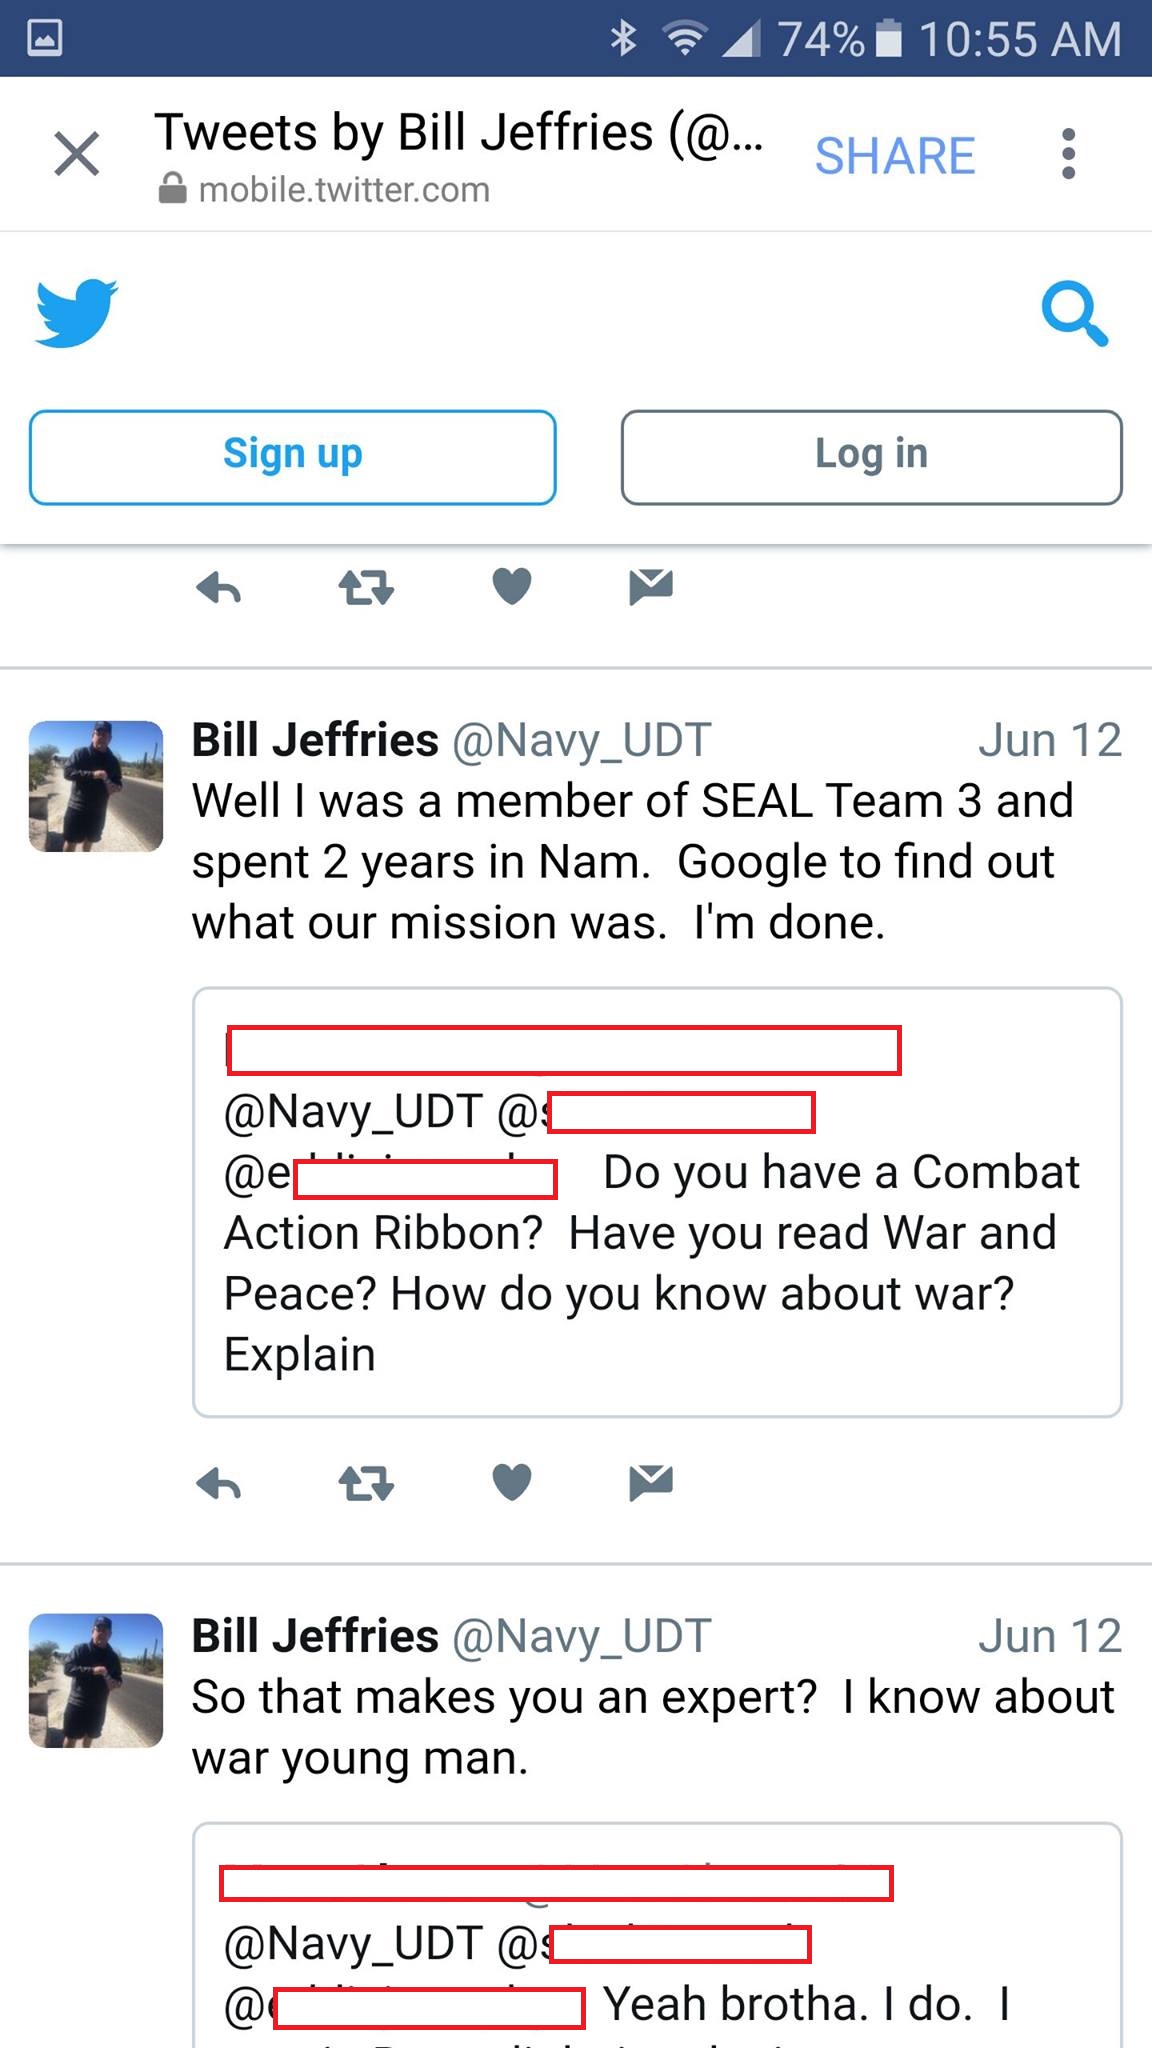Close the in-app browser tab
The width and height of the screenshot is (1152, 2048).
click(x=77, y=154)
